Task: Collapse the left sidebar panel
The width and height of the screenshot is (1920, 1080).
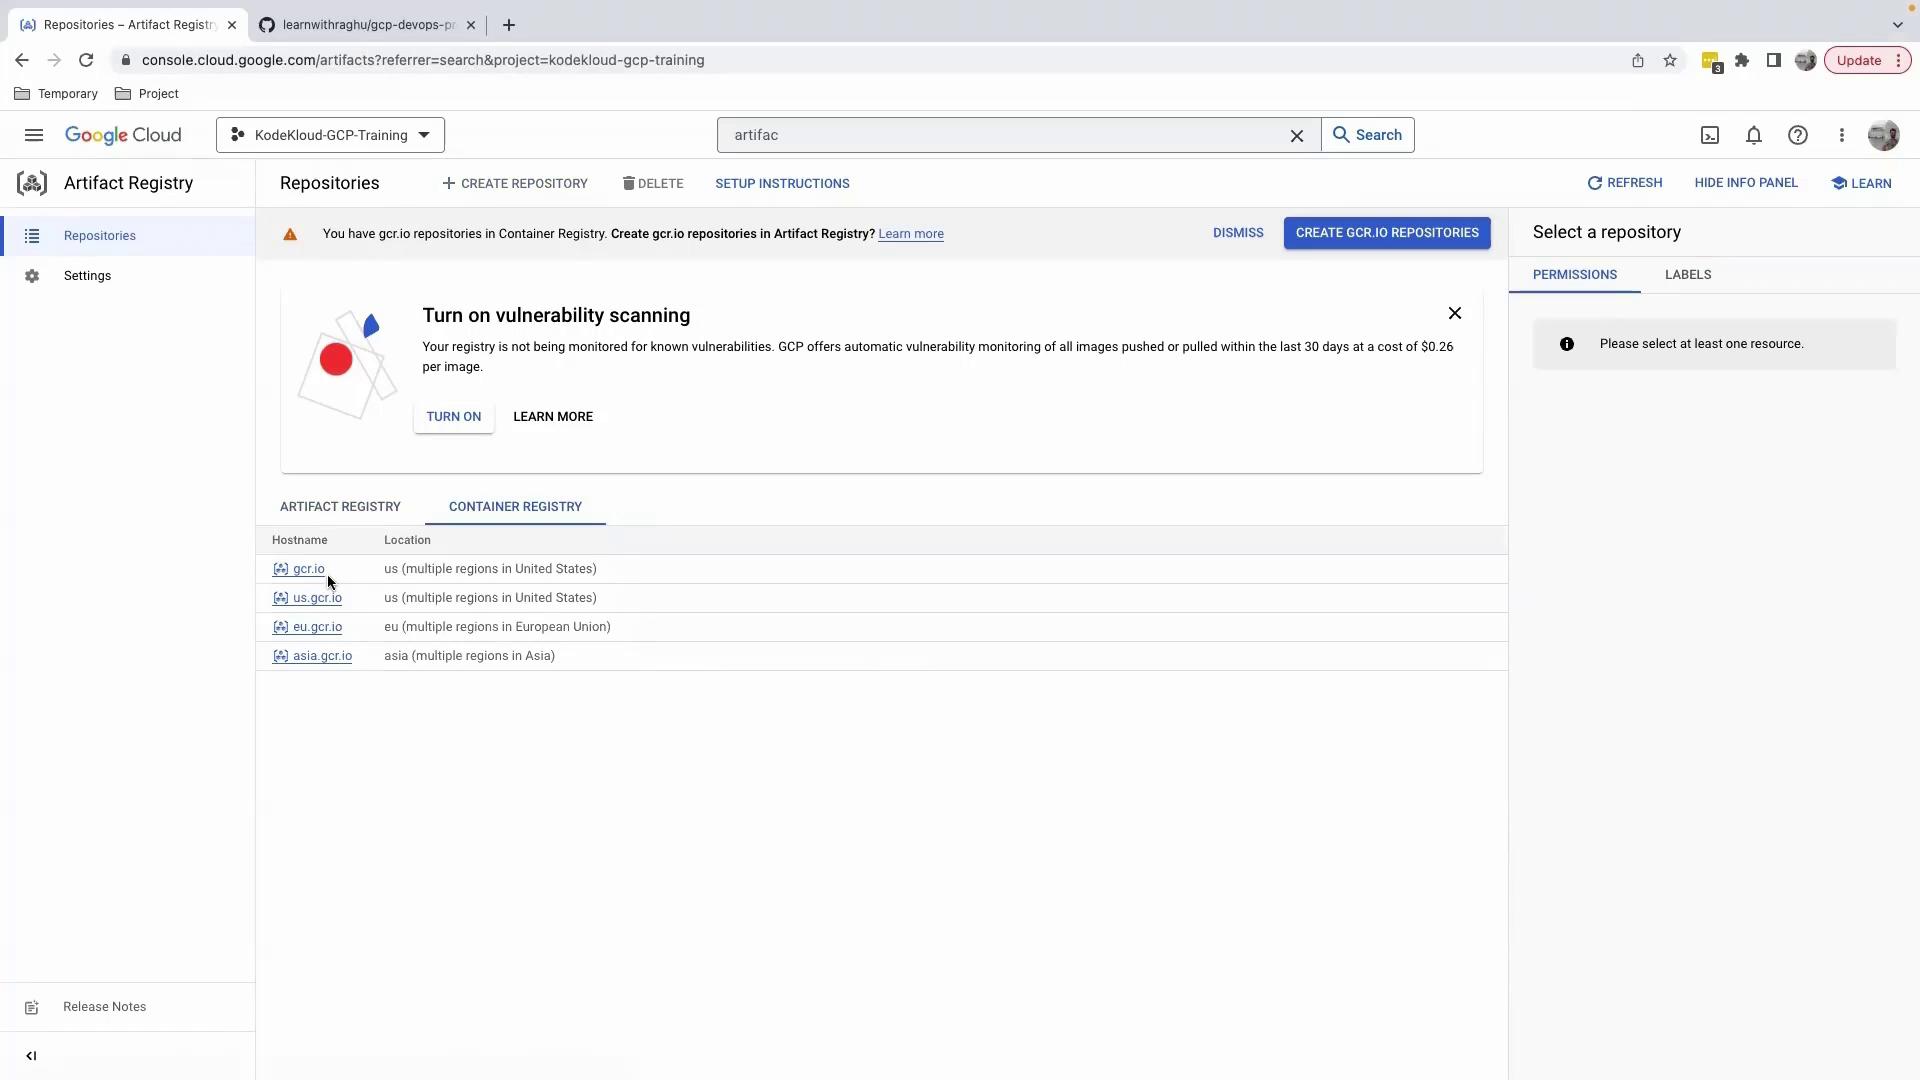Action: click(31, 1056)
